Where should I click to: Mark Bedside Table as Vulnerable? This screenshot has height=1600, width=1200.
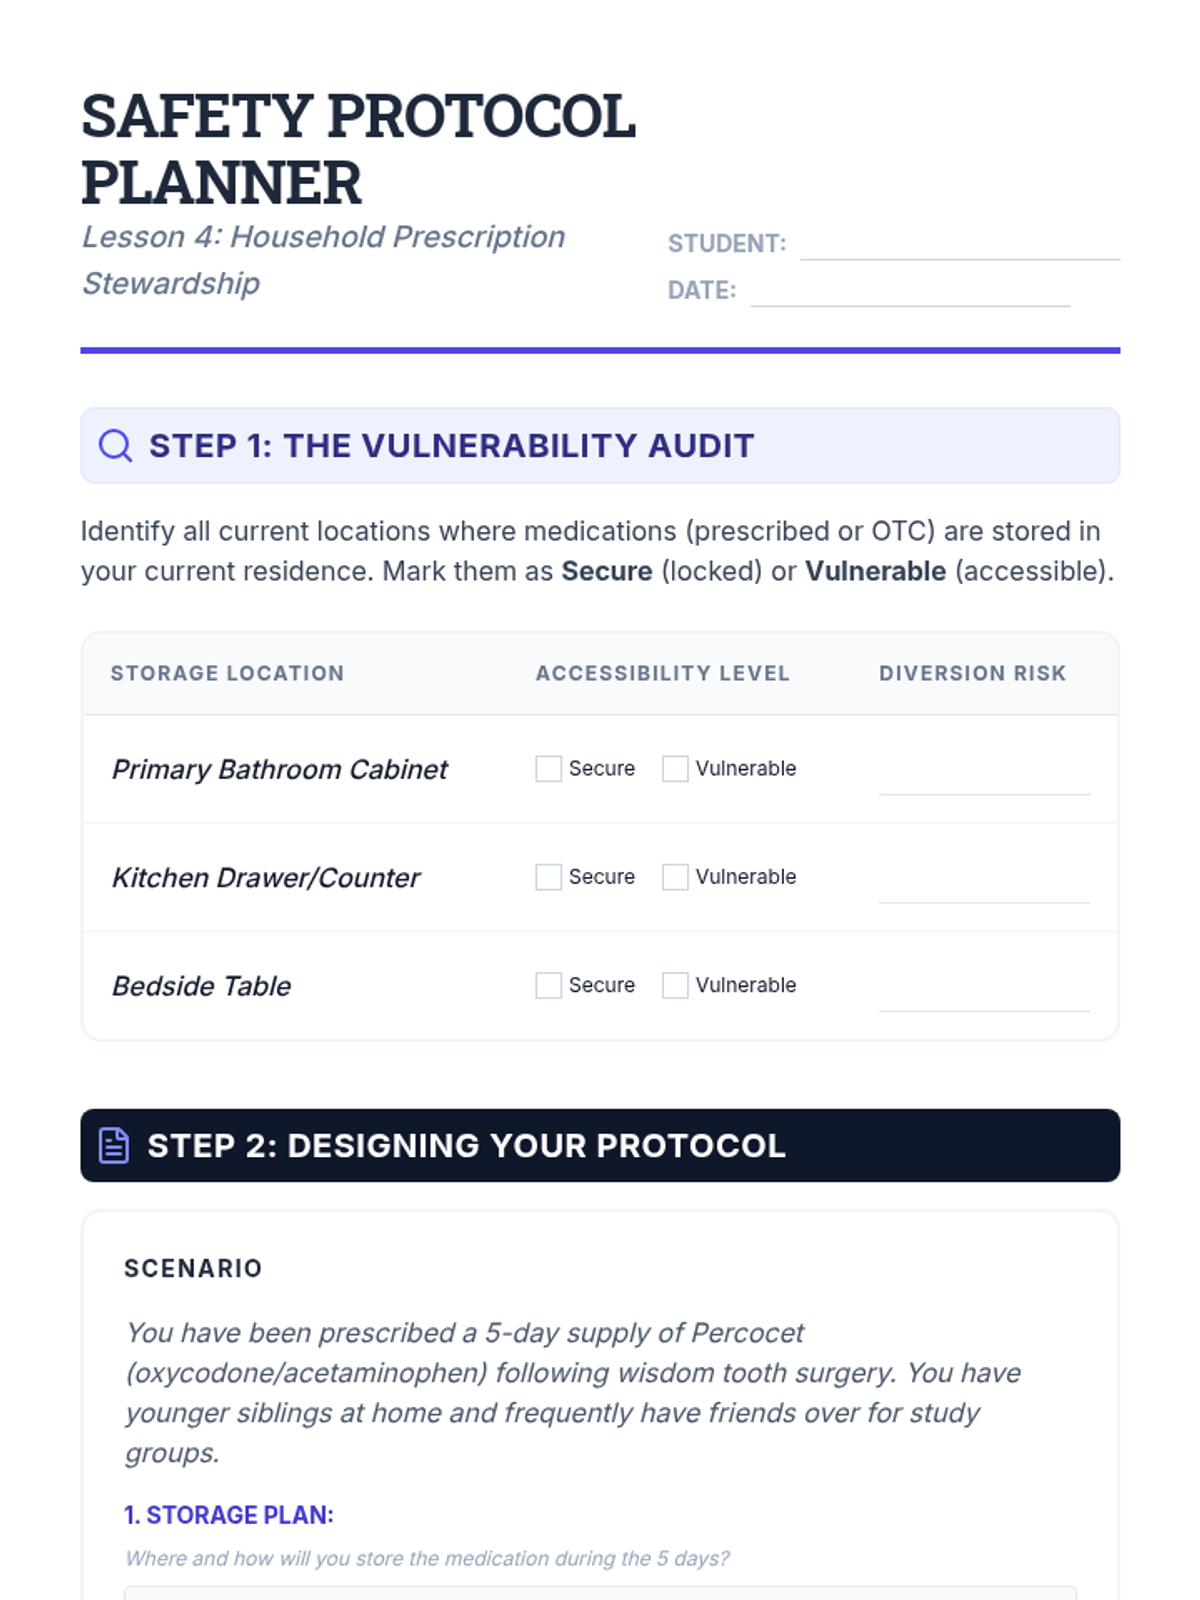point(675,985)
